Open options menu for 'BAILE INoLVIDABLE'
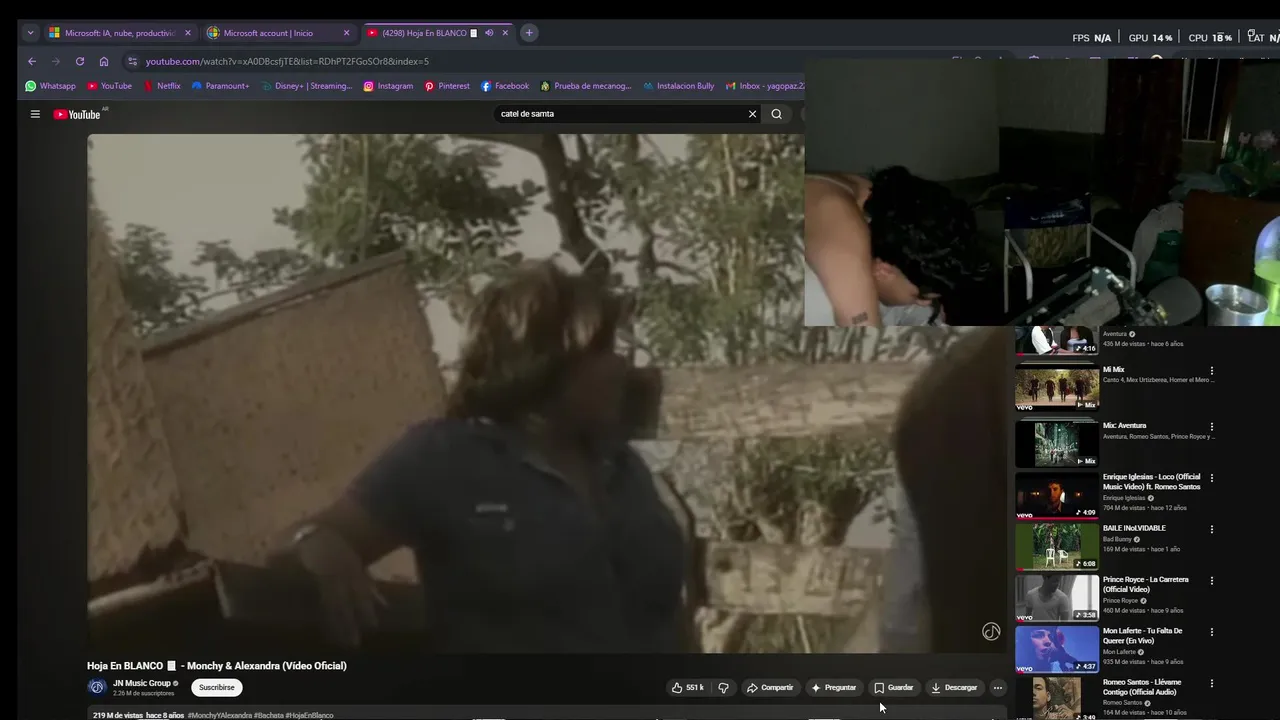Image resolution: width=1280 pixels, height=720 pixels. (1212, 530)
